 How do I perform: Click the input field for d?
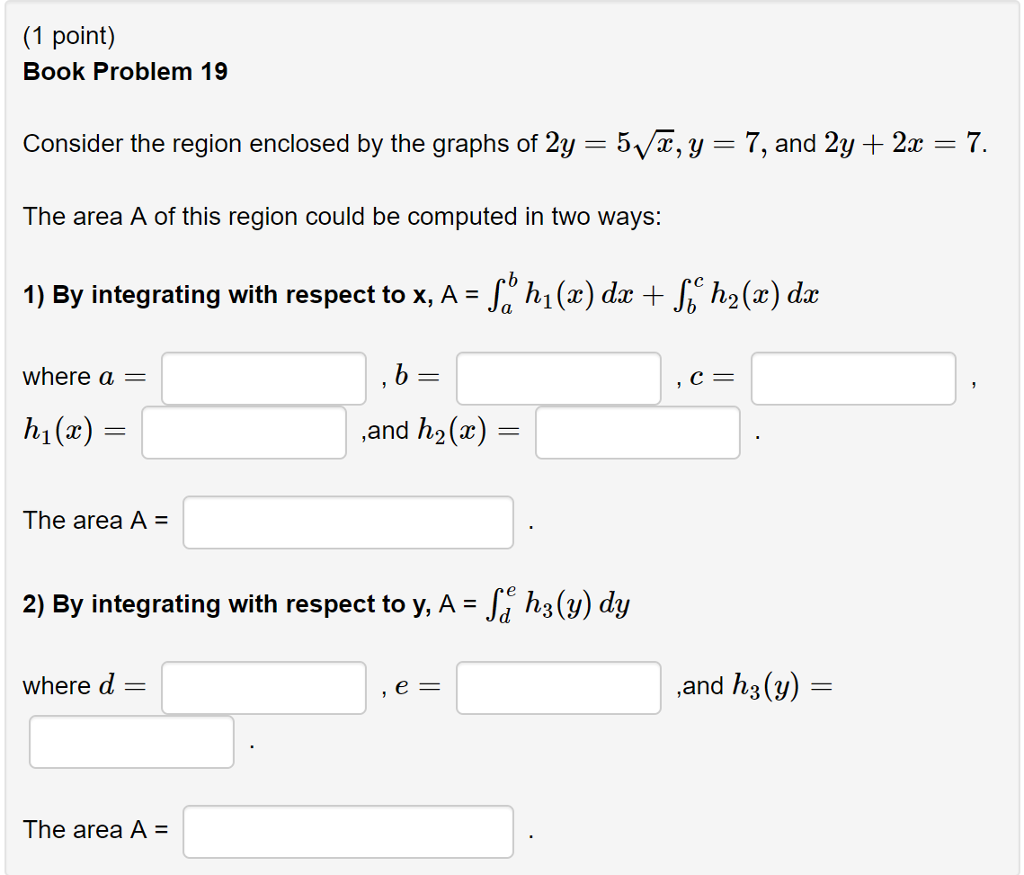pos(263,687)
